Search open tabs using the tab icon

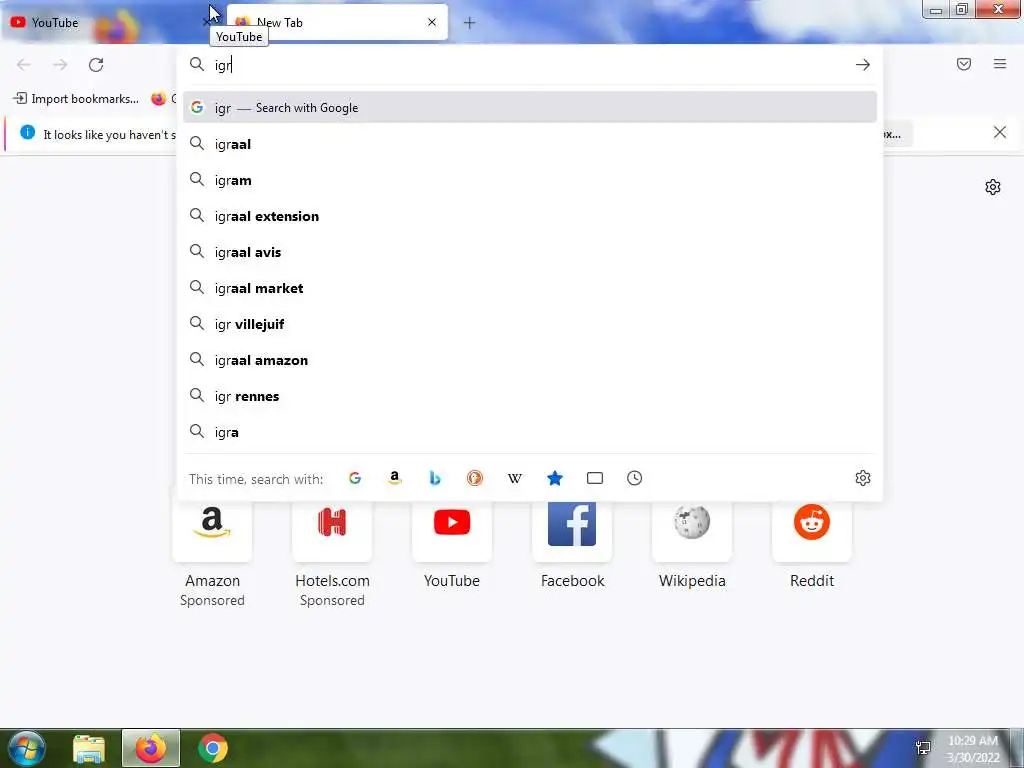[x=595, y=478]
